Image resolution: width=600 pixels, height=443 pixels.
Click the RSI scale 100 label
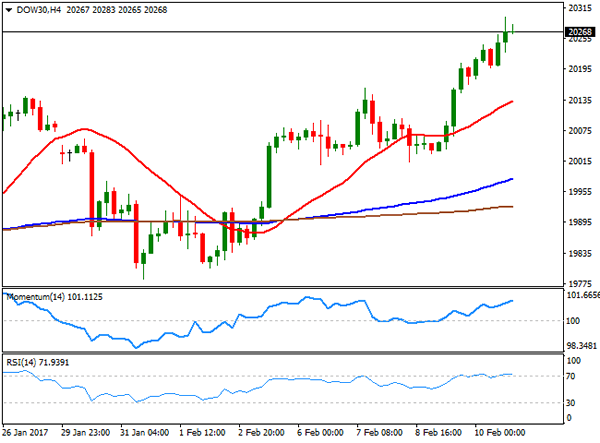click(x=573, y=361)
